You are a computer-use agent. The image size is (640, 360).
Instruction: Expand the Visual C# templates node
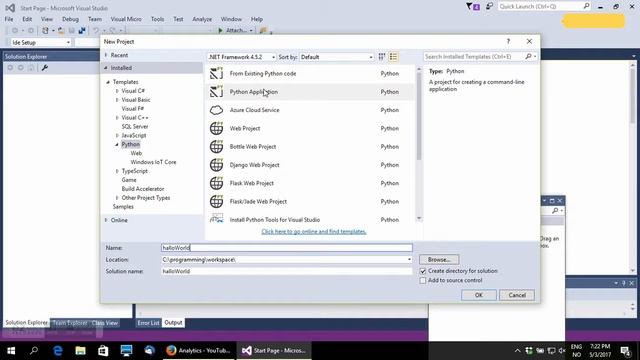(x=117, y=91)
